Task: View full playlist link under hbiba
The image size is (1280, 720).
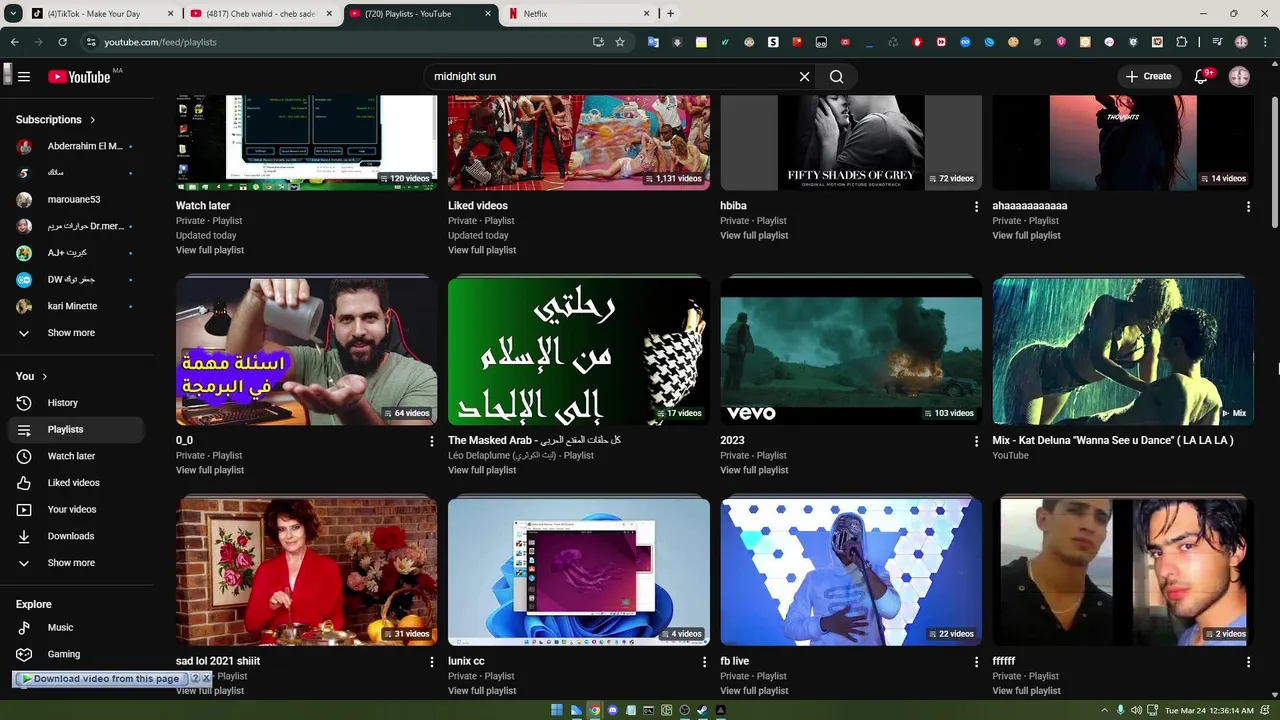Action: click(x=754, y=236)
